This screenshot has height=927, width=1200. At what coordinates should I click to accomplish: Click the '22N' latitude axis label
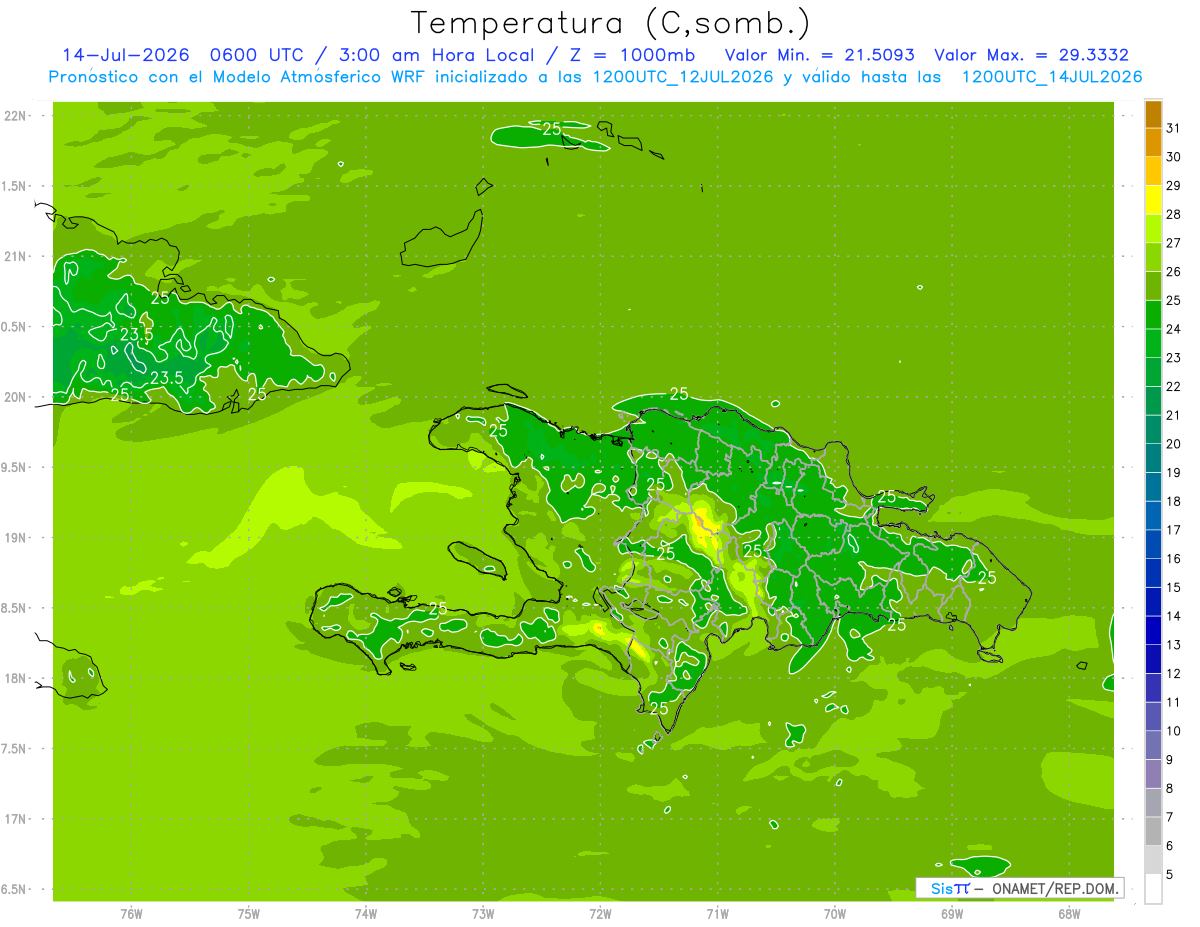[x=16, y=116]
